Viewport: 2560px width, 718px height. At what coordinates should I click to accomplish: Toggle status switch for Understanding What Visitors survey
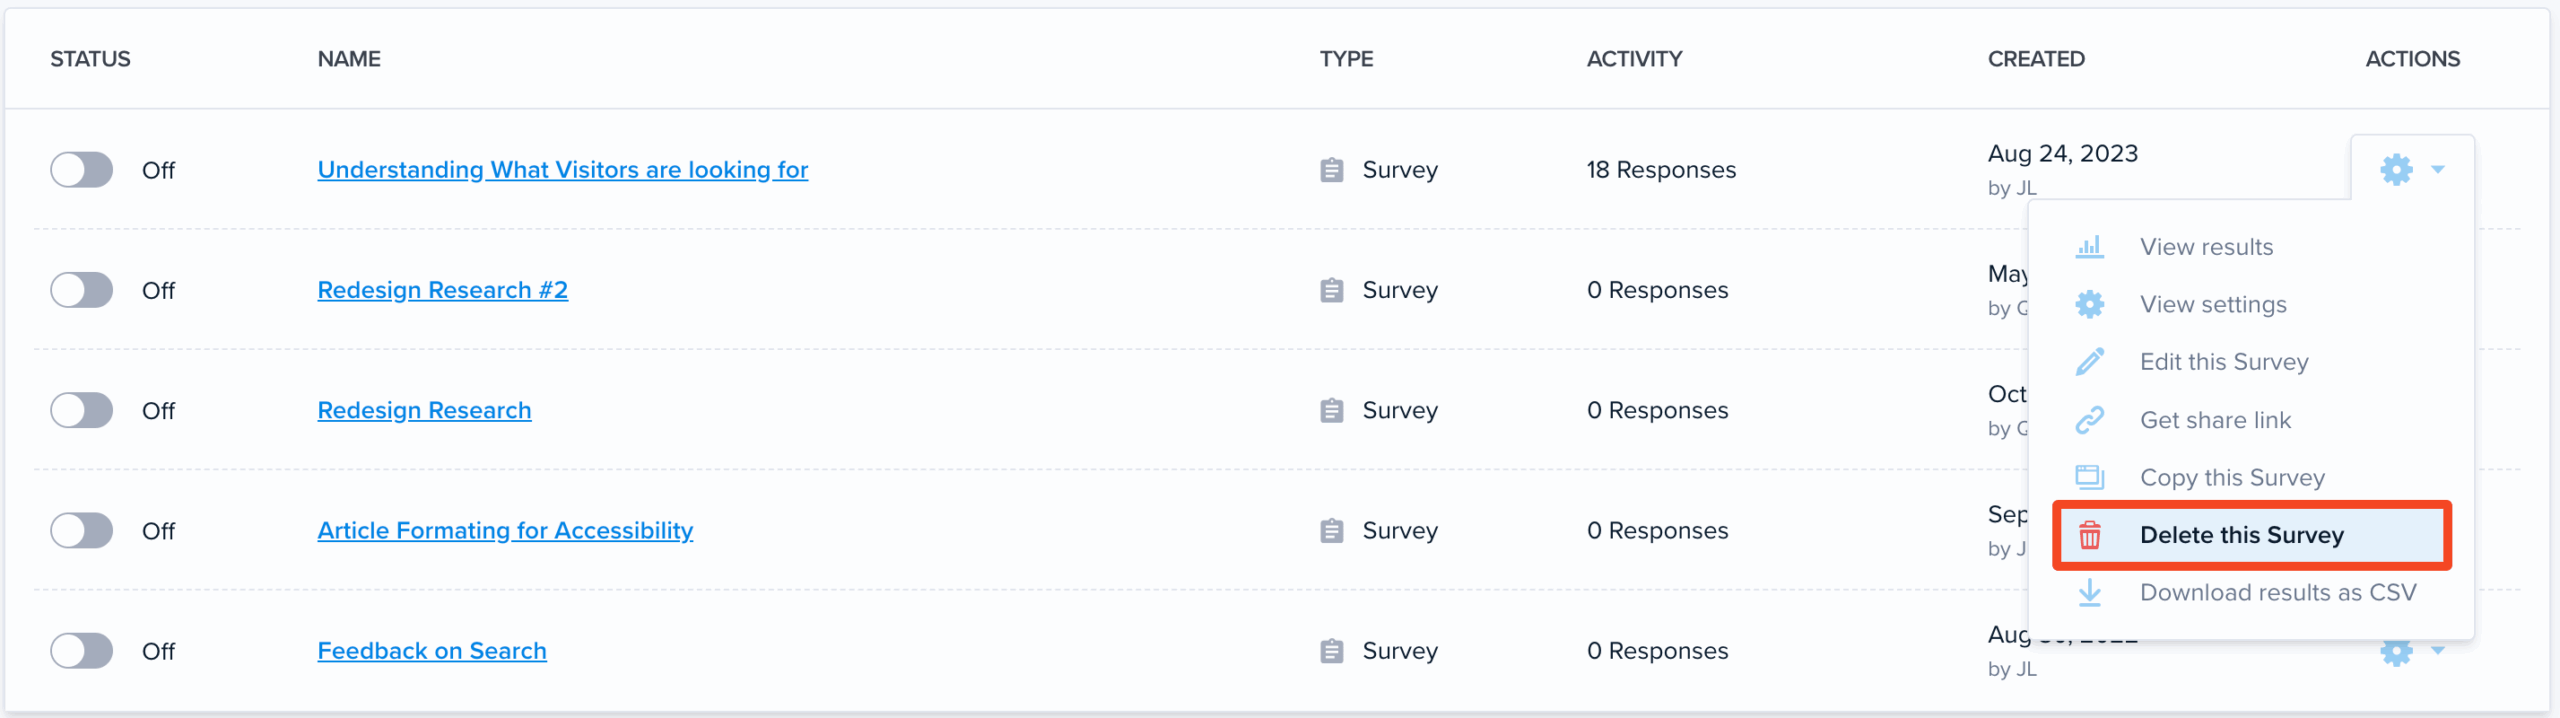tap(82, 170)
